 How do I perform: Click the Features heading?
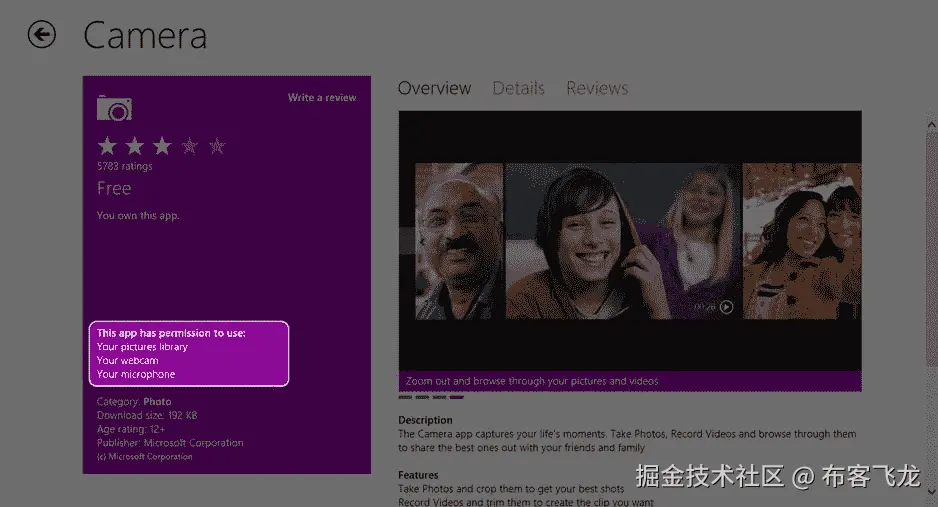tap(418, 475)
